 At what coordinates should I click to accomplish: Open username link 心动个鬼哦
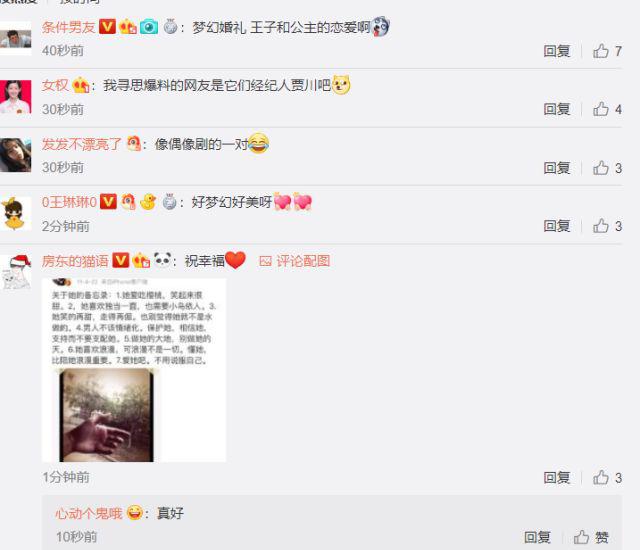89,513
